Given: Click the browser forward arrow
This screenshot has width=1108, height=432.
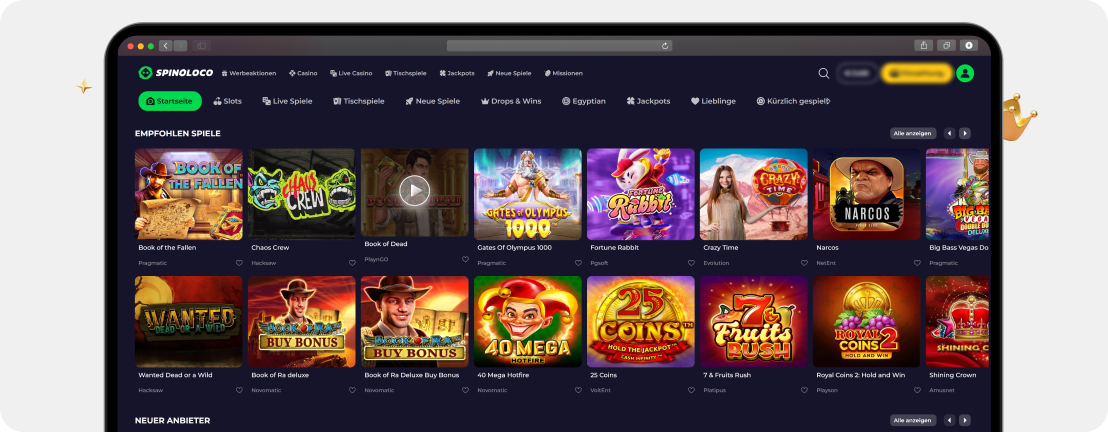Looking at the screenshot, I should click(x=180, y=46).
